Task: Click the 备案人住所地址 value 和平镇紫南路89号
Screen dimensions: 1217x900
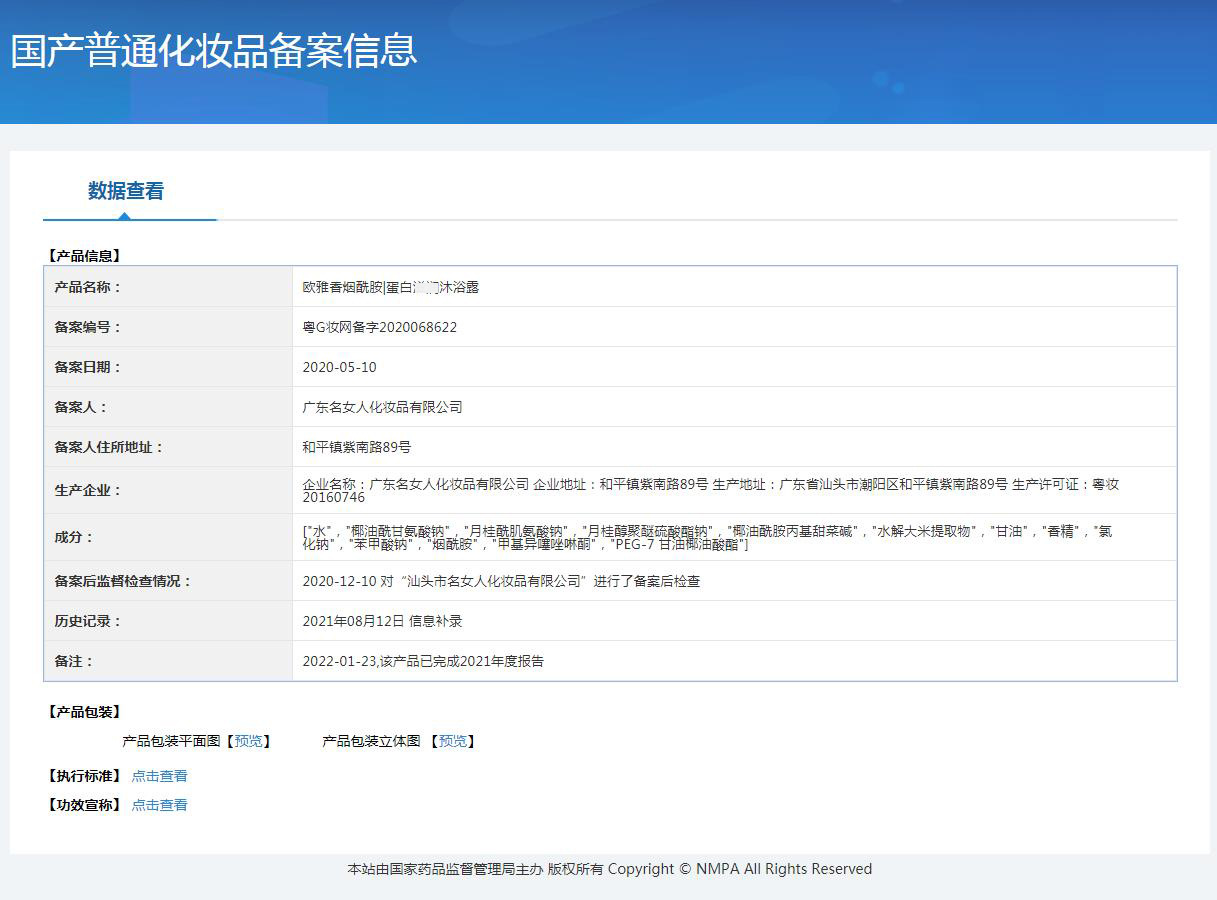Action: click(x=356, y=447)
